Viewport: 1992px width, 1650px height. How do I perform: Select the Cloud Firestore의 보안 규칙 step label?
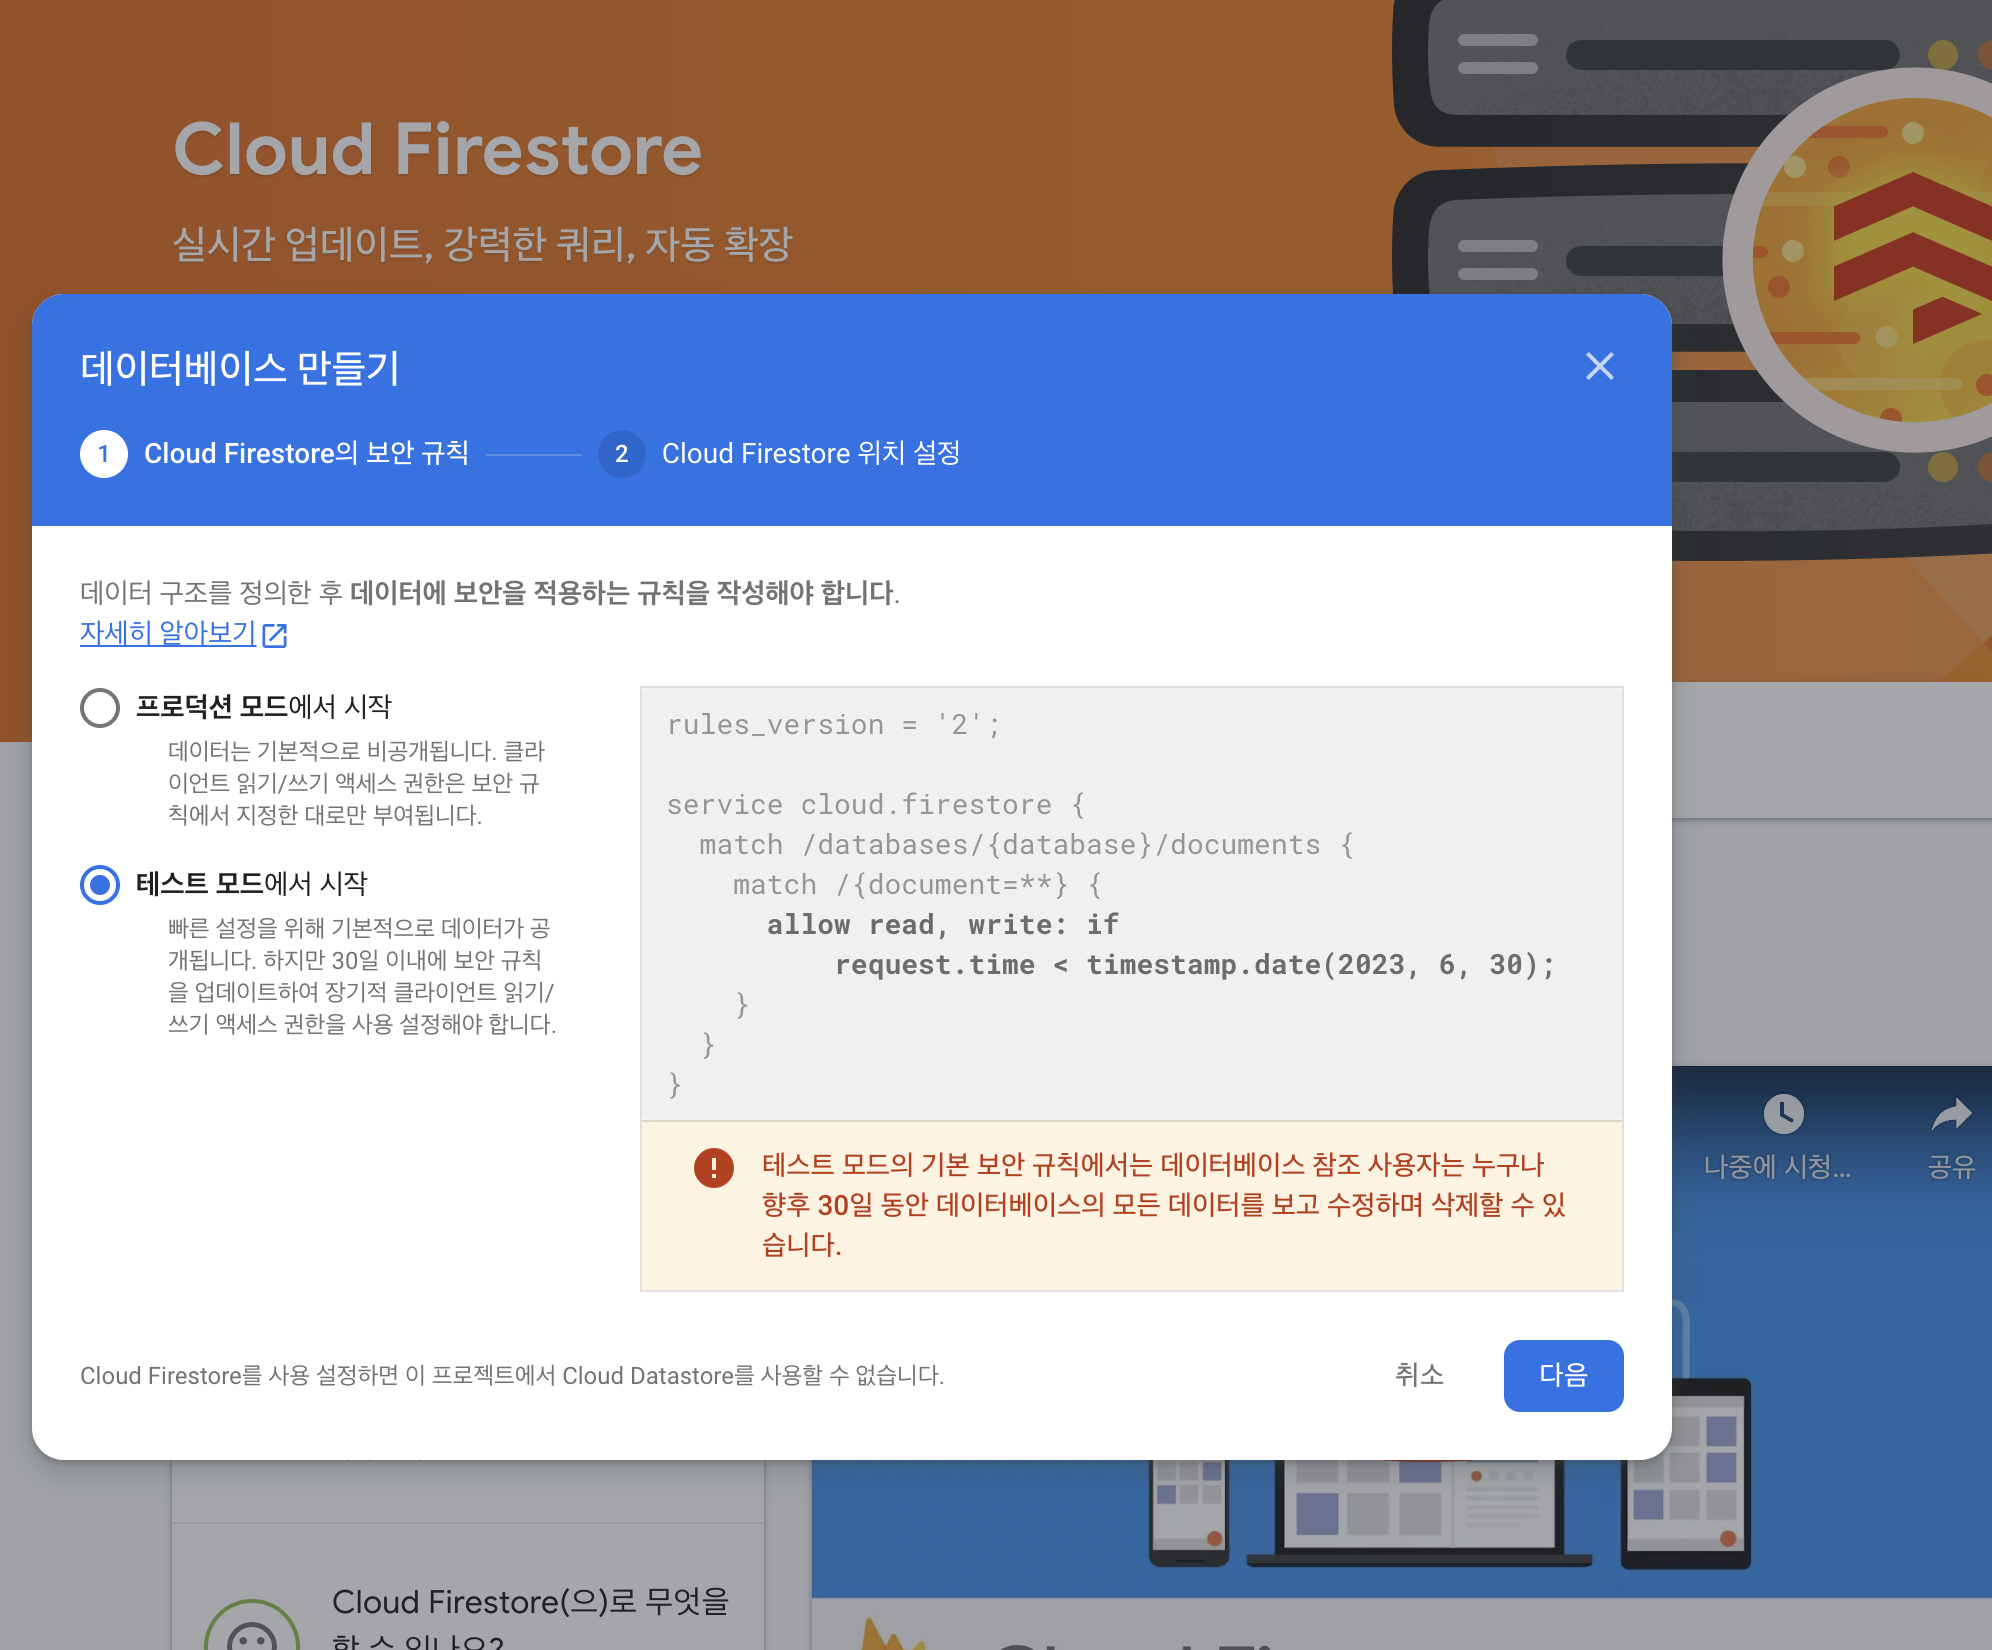click(x=306, y=454)
